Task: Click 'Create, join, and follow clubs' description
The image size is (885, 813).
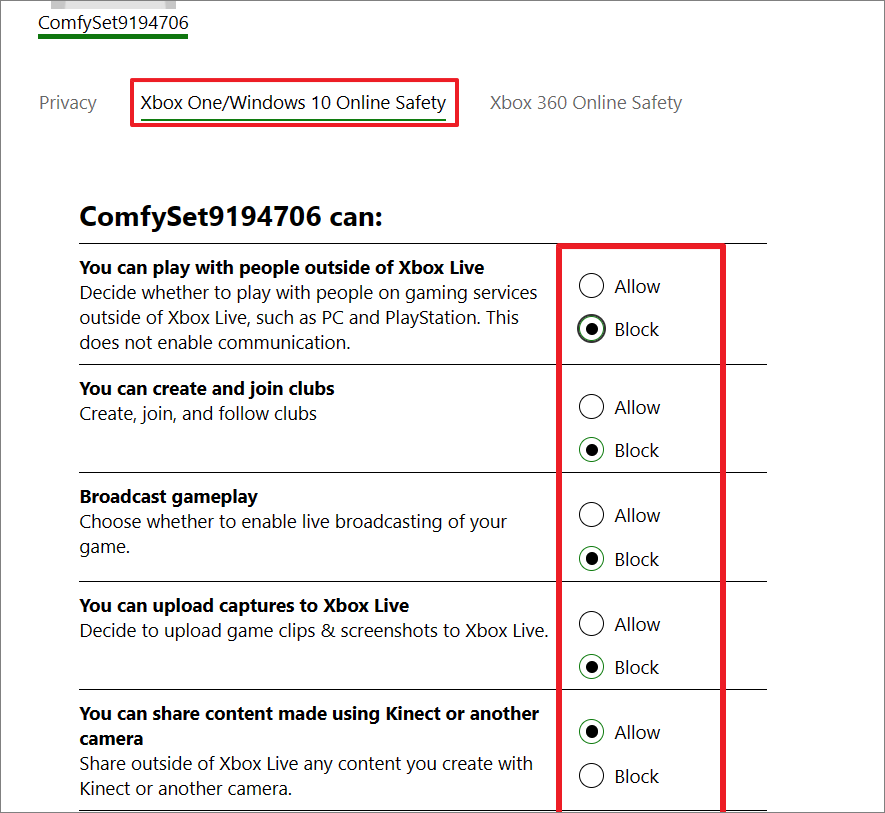Action: [198, 414]
